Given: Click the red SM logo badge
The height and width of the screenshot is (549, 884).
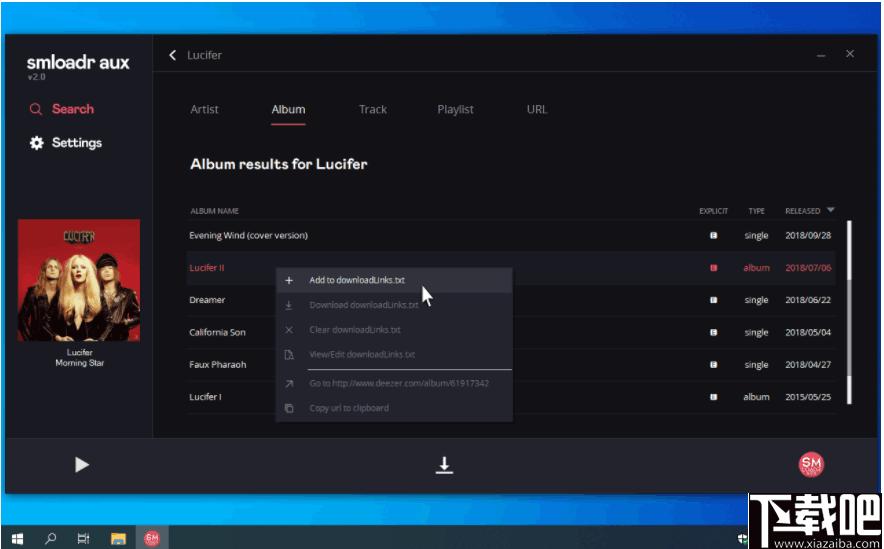Looking at the screenshot, I should point(811,464).
